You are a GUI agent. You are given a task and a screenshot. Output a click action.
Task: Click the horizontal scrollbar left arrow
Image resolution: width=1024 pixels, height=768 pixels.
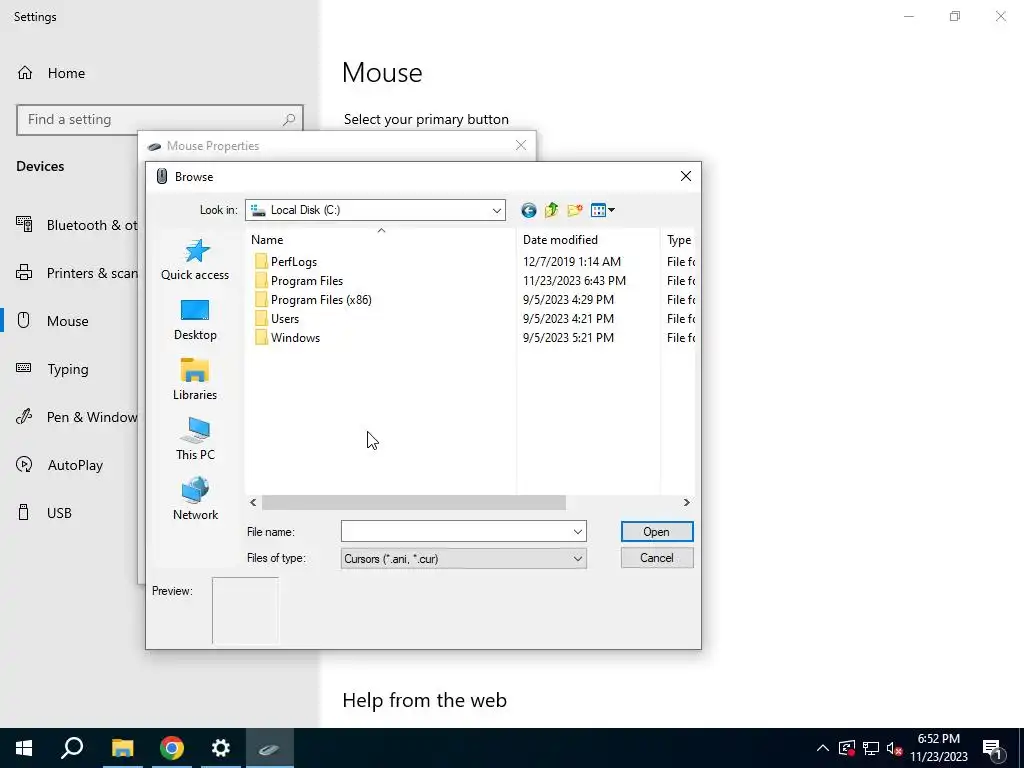coord(253,503)
